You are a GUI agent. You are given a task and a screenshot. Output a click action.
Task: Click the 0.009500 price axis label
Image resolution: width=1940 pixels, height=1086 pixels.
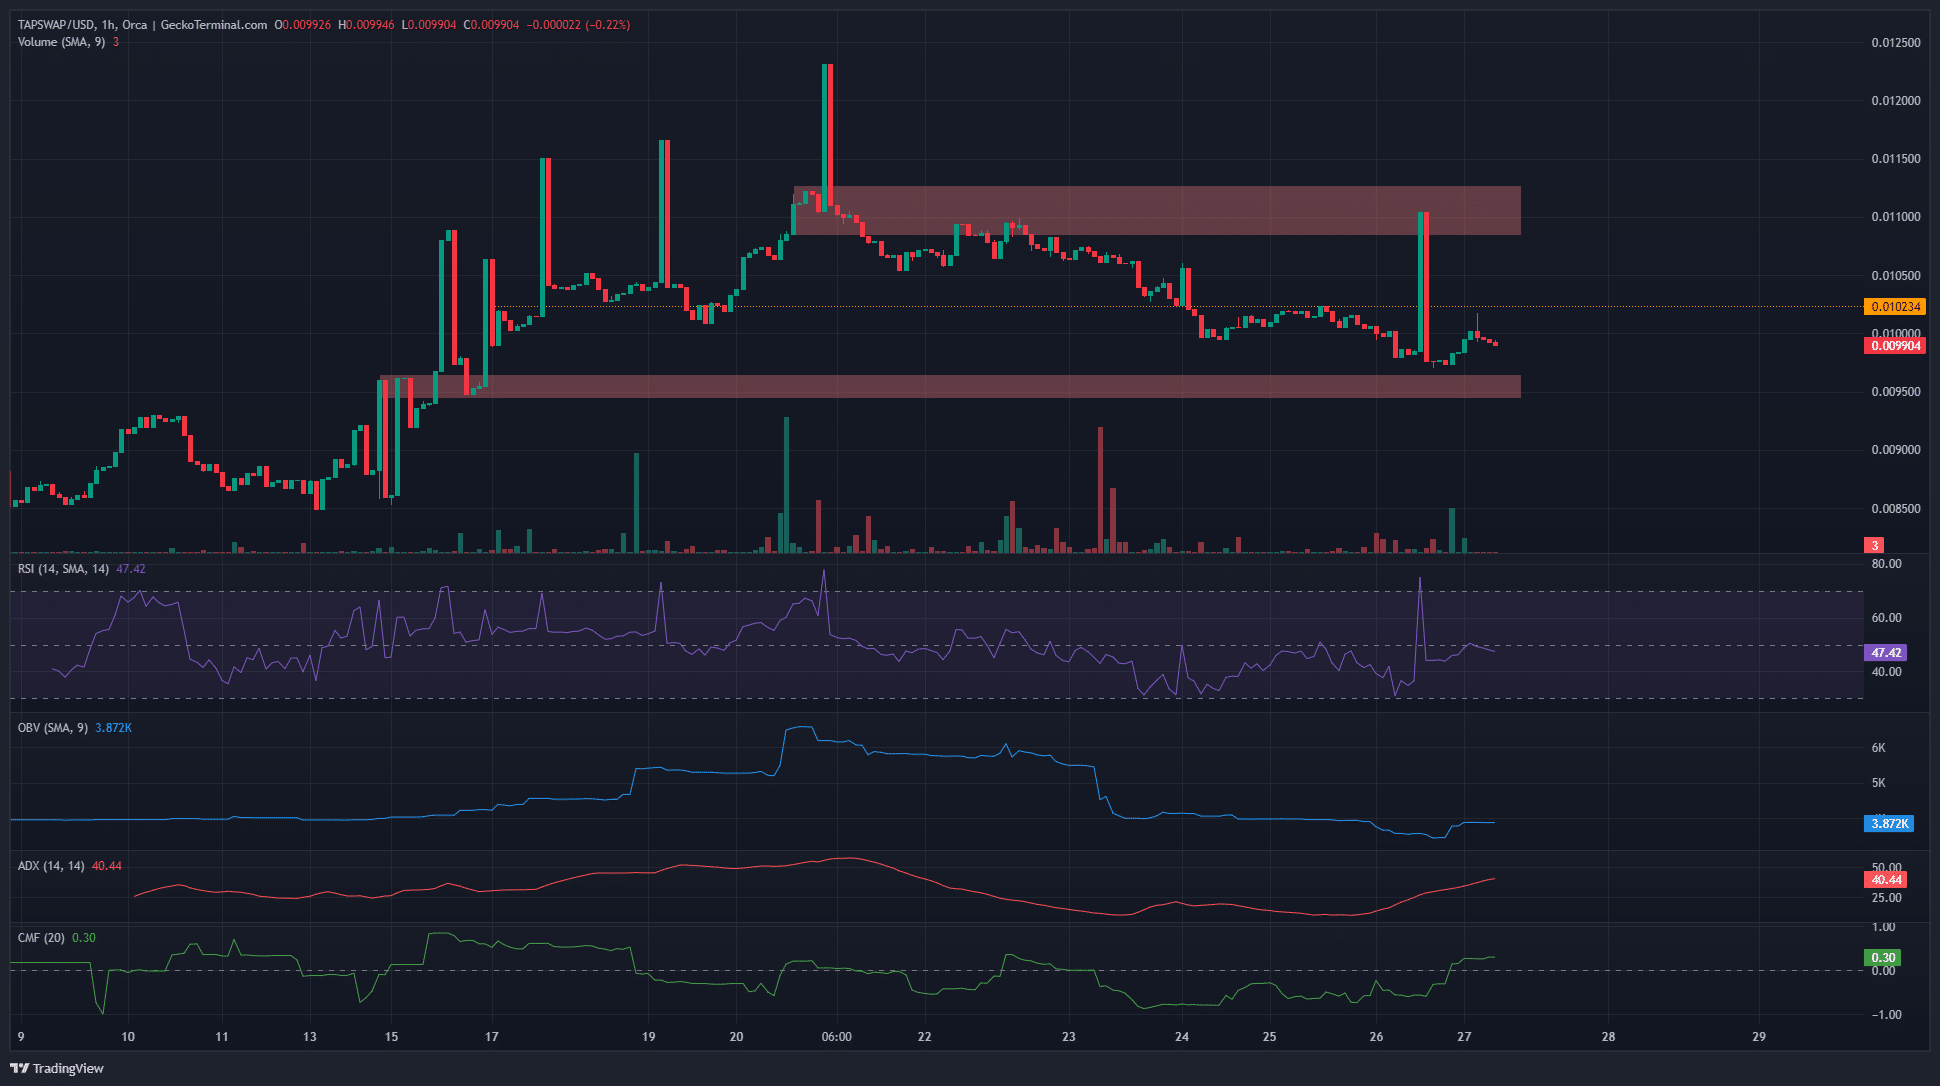(1896, 392)
